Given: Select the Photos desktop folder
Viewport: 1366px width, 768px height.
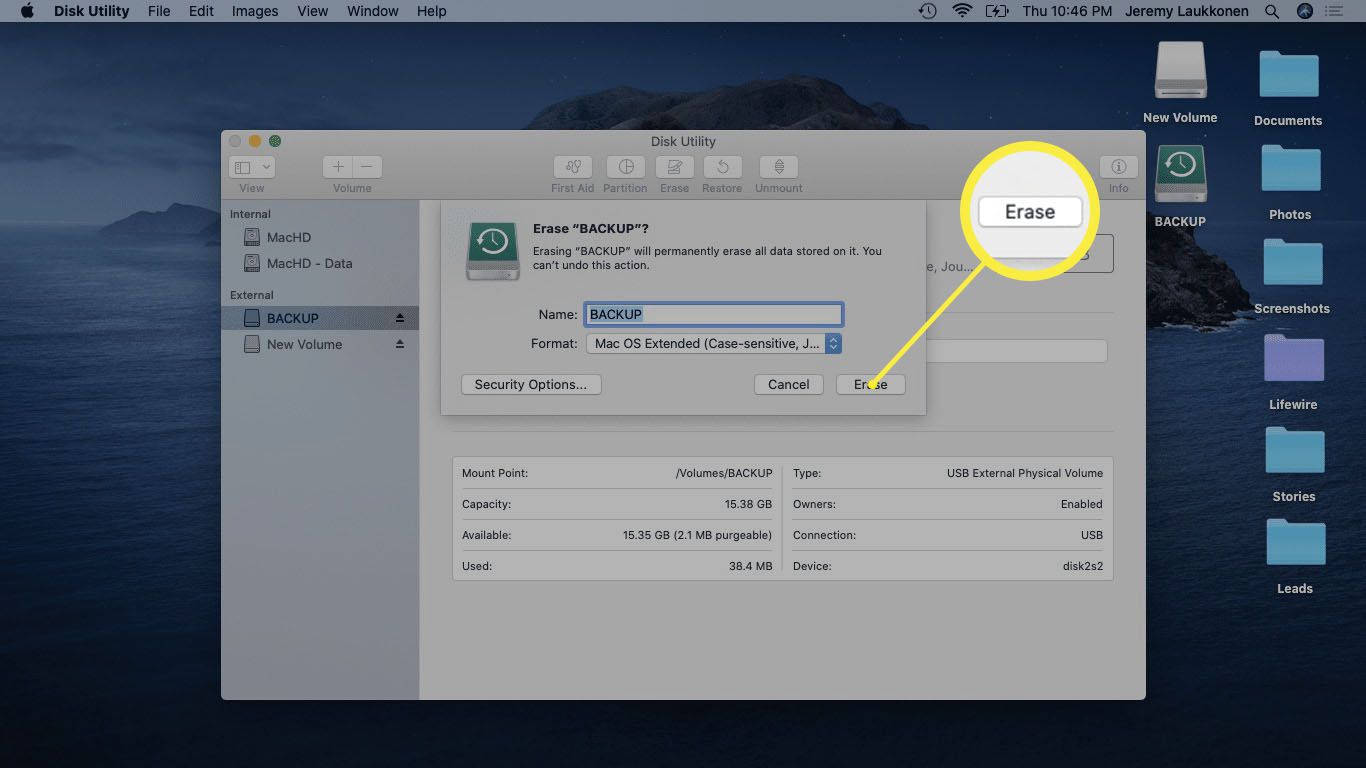Looking at the screenshot, I should pos(1290,169).
